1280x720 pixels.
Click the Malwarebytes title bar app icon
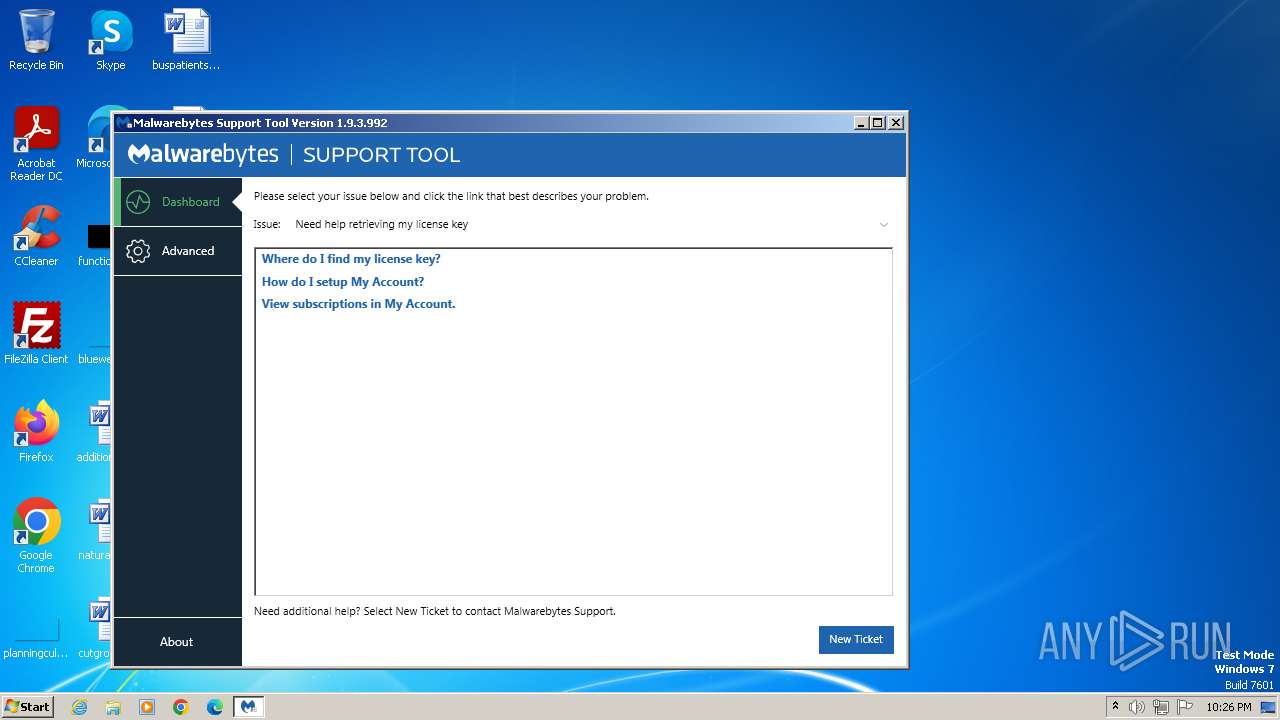123,123
